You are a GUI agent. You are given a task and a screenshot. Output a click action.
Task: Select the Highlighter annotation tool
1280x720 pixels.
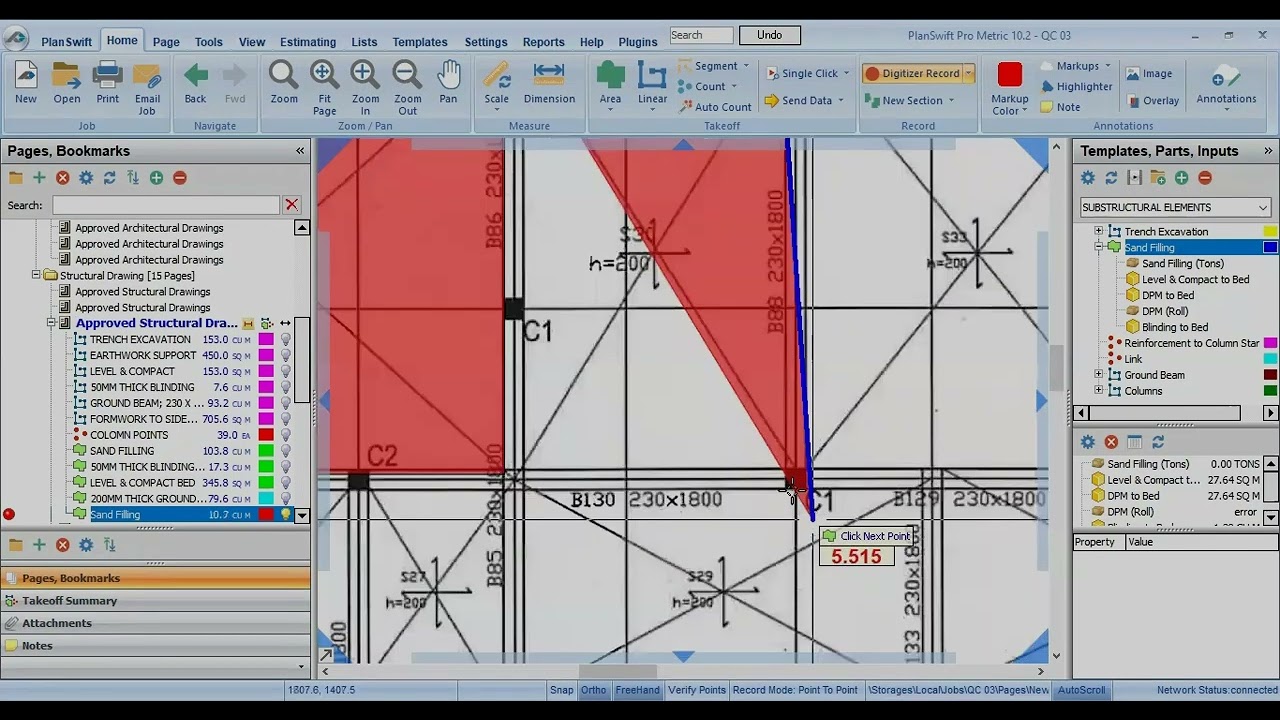click(x=1076, y=87)
